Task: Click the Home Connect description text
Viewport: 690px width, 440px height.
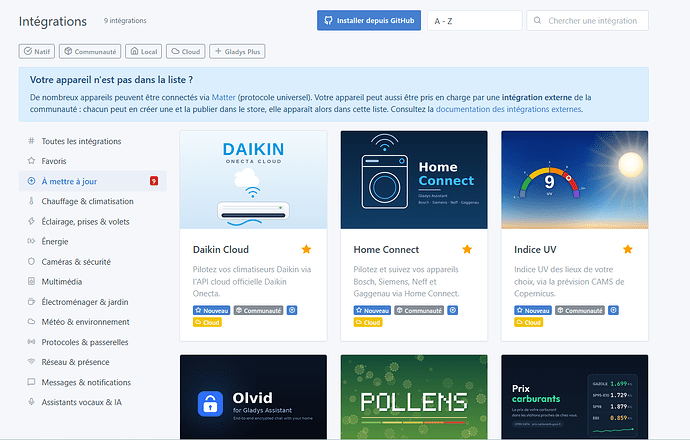Action: [406, 282]
